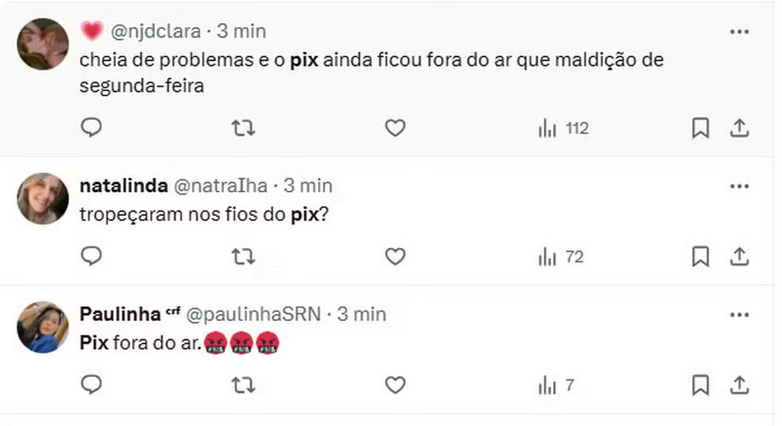The height and width of the screenshot is (426, 782).
Task: Reply to Paulinha's Pix fora do ar tweet
Action: click(91, 384)
